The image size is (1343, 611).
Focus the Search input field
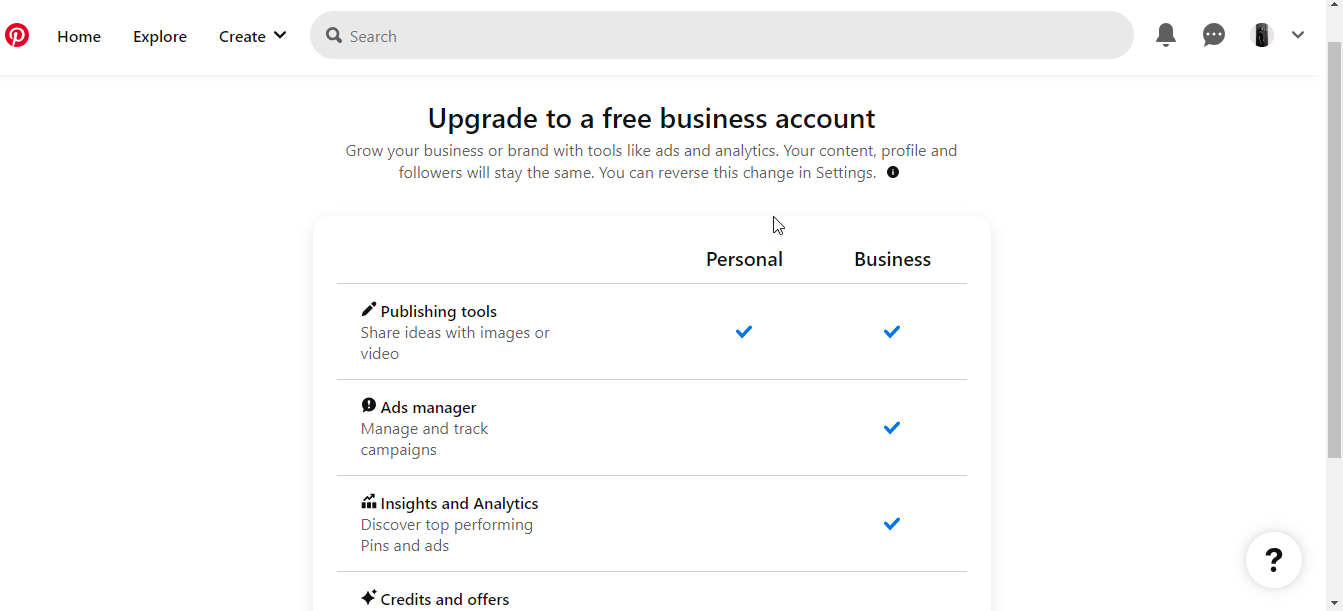pyautogui.click(x=722, y=36)
